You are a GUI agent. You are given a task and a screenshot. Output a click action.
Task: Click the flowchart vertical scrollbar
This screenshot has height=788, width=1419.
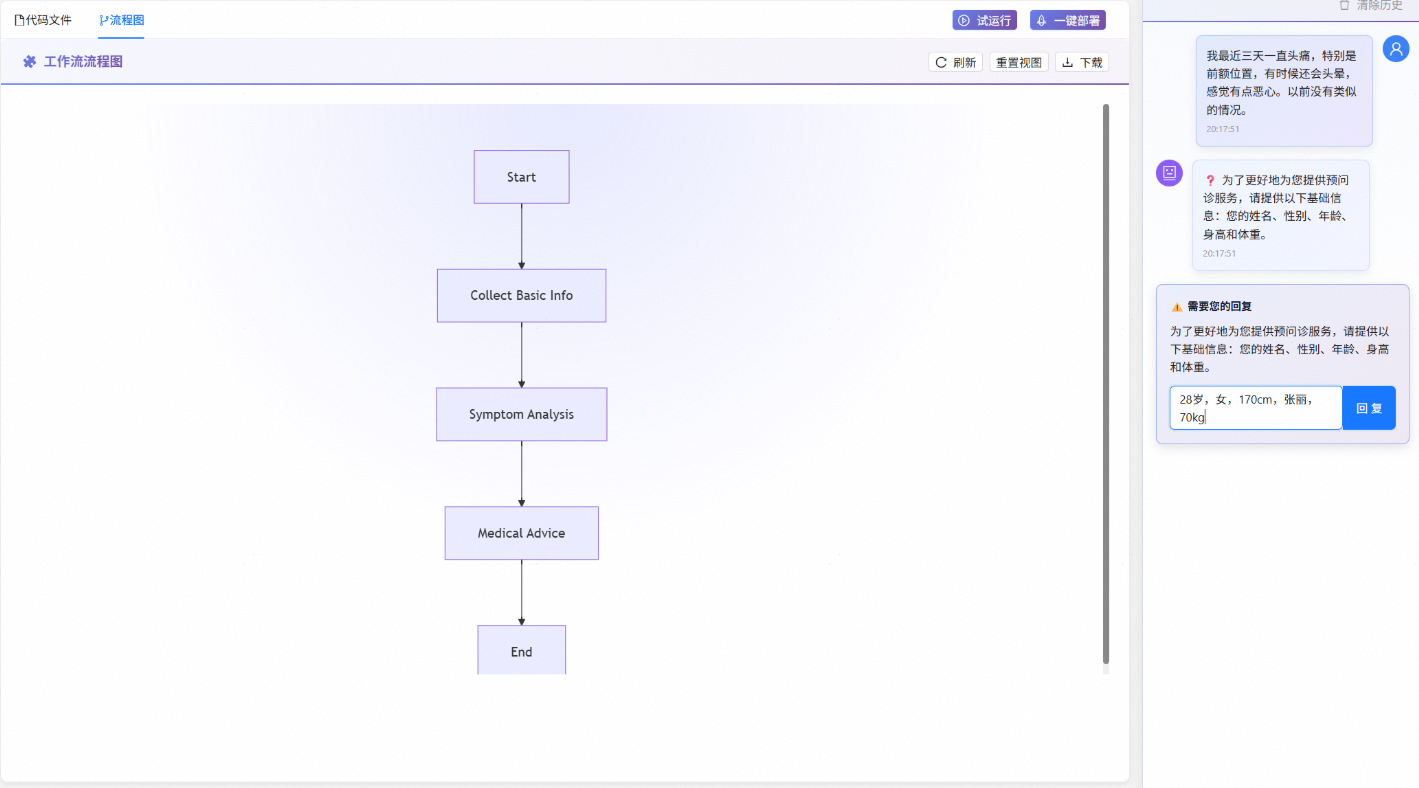1106,380
